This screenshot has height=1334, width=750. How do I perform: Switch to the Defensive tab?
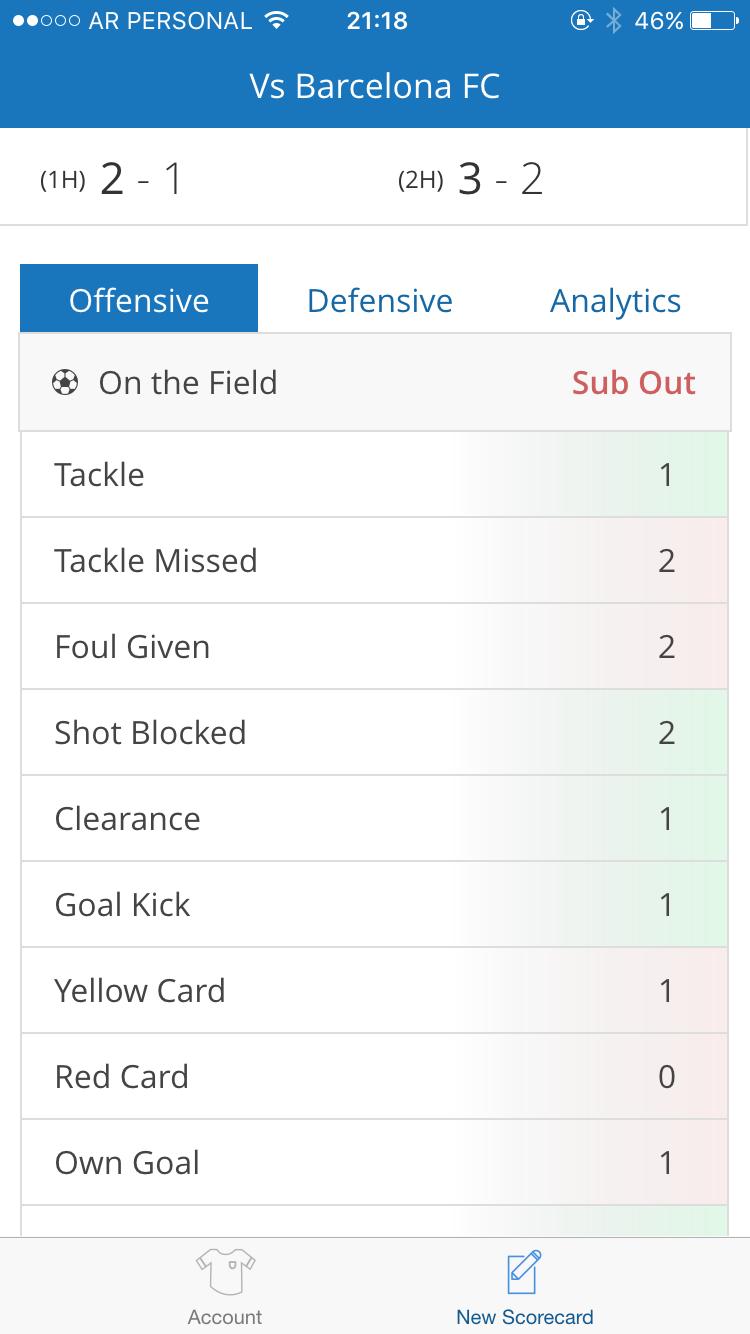[380, 301]
